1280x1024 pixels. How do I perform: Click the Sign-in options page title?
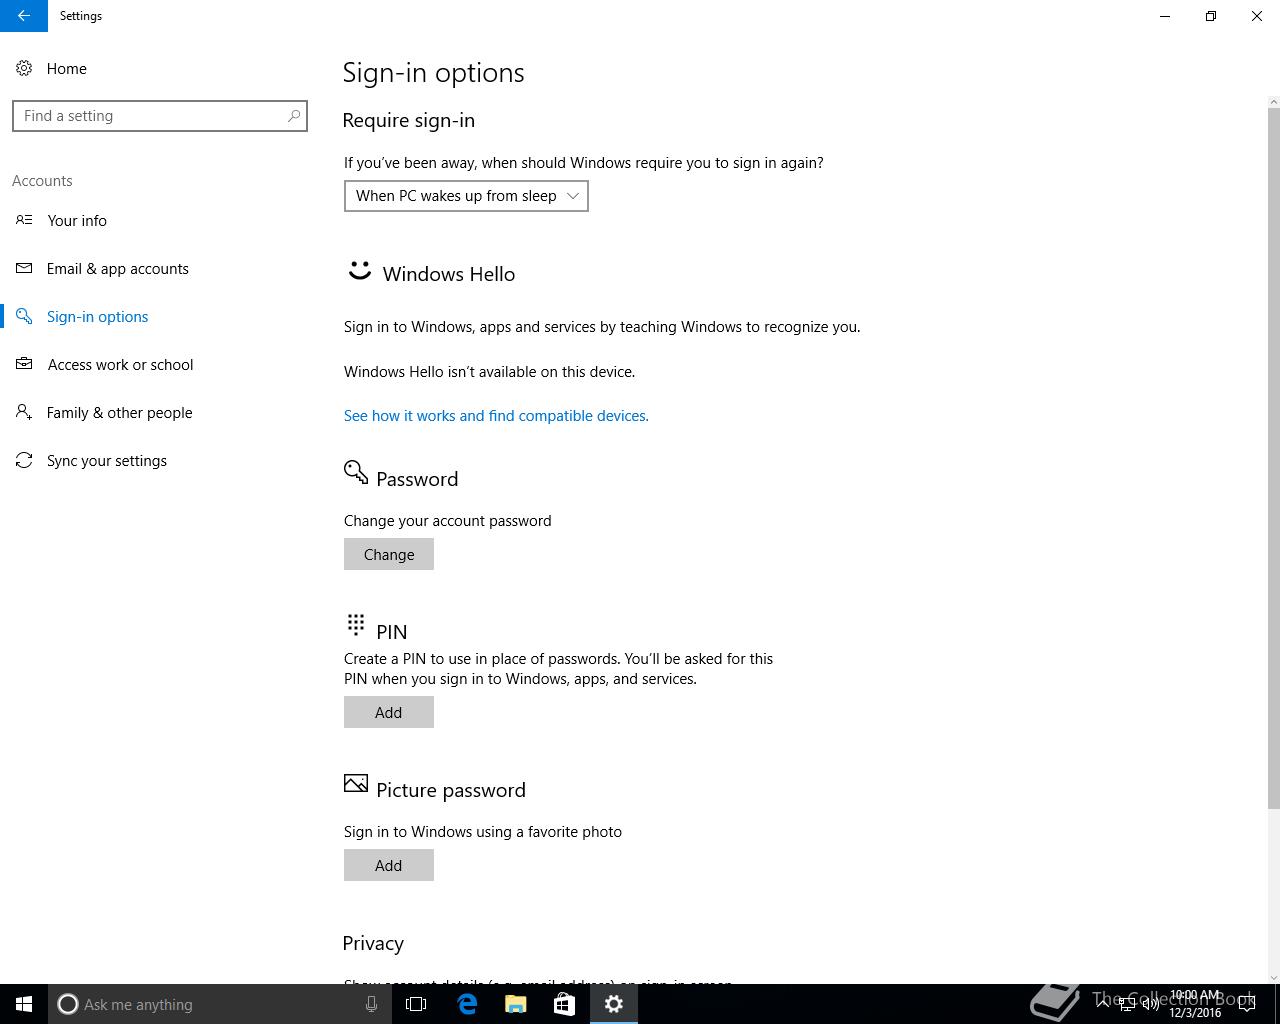433,73
